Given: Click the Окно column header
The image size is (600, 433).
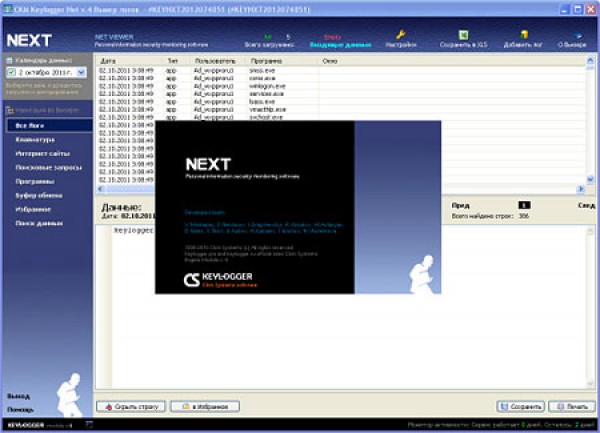Looking at the screenshot, I should tap(452, 61).
